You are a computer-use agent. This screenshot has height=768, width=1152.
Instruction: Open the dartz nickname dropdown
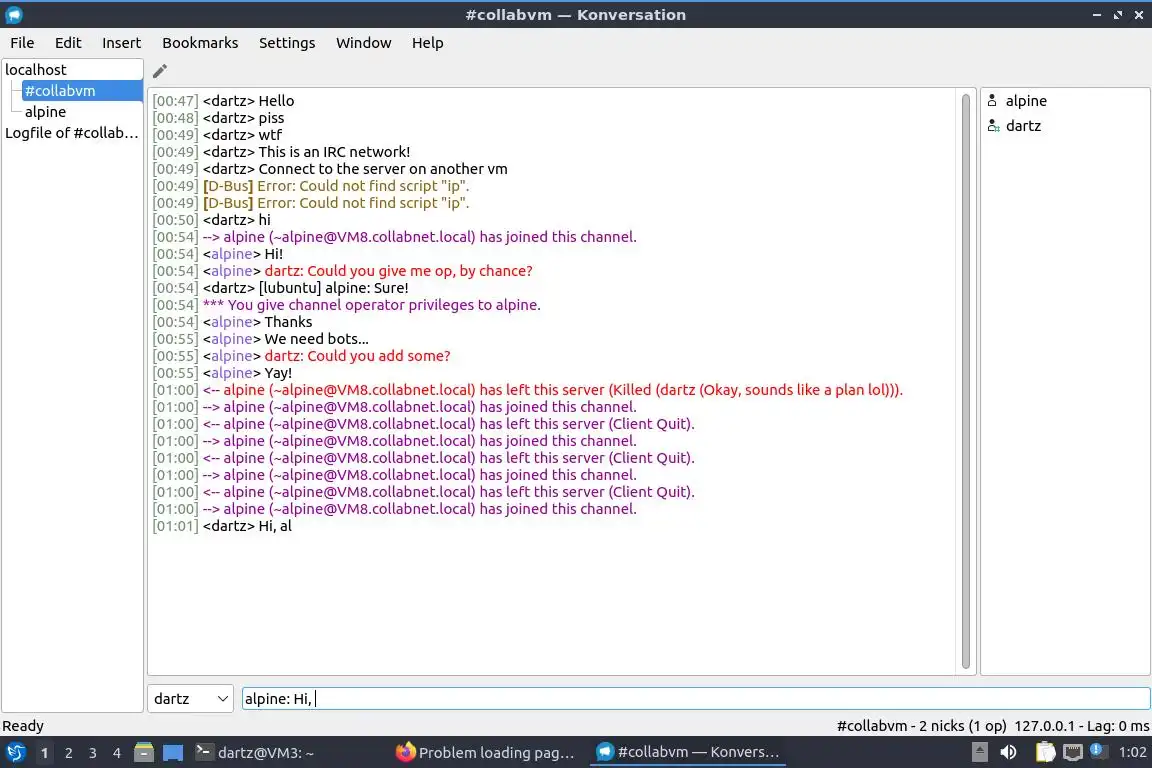(x=190, y=699)
